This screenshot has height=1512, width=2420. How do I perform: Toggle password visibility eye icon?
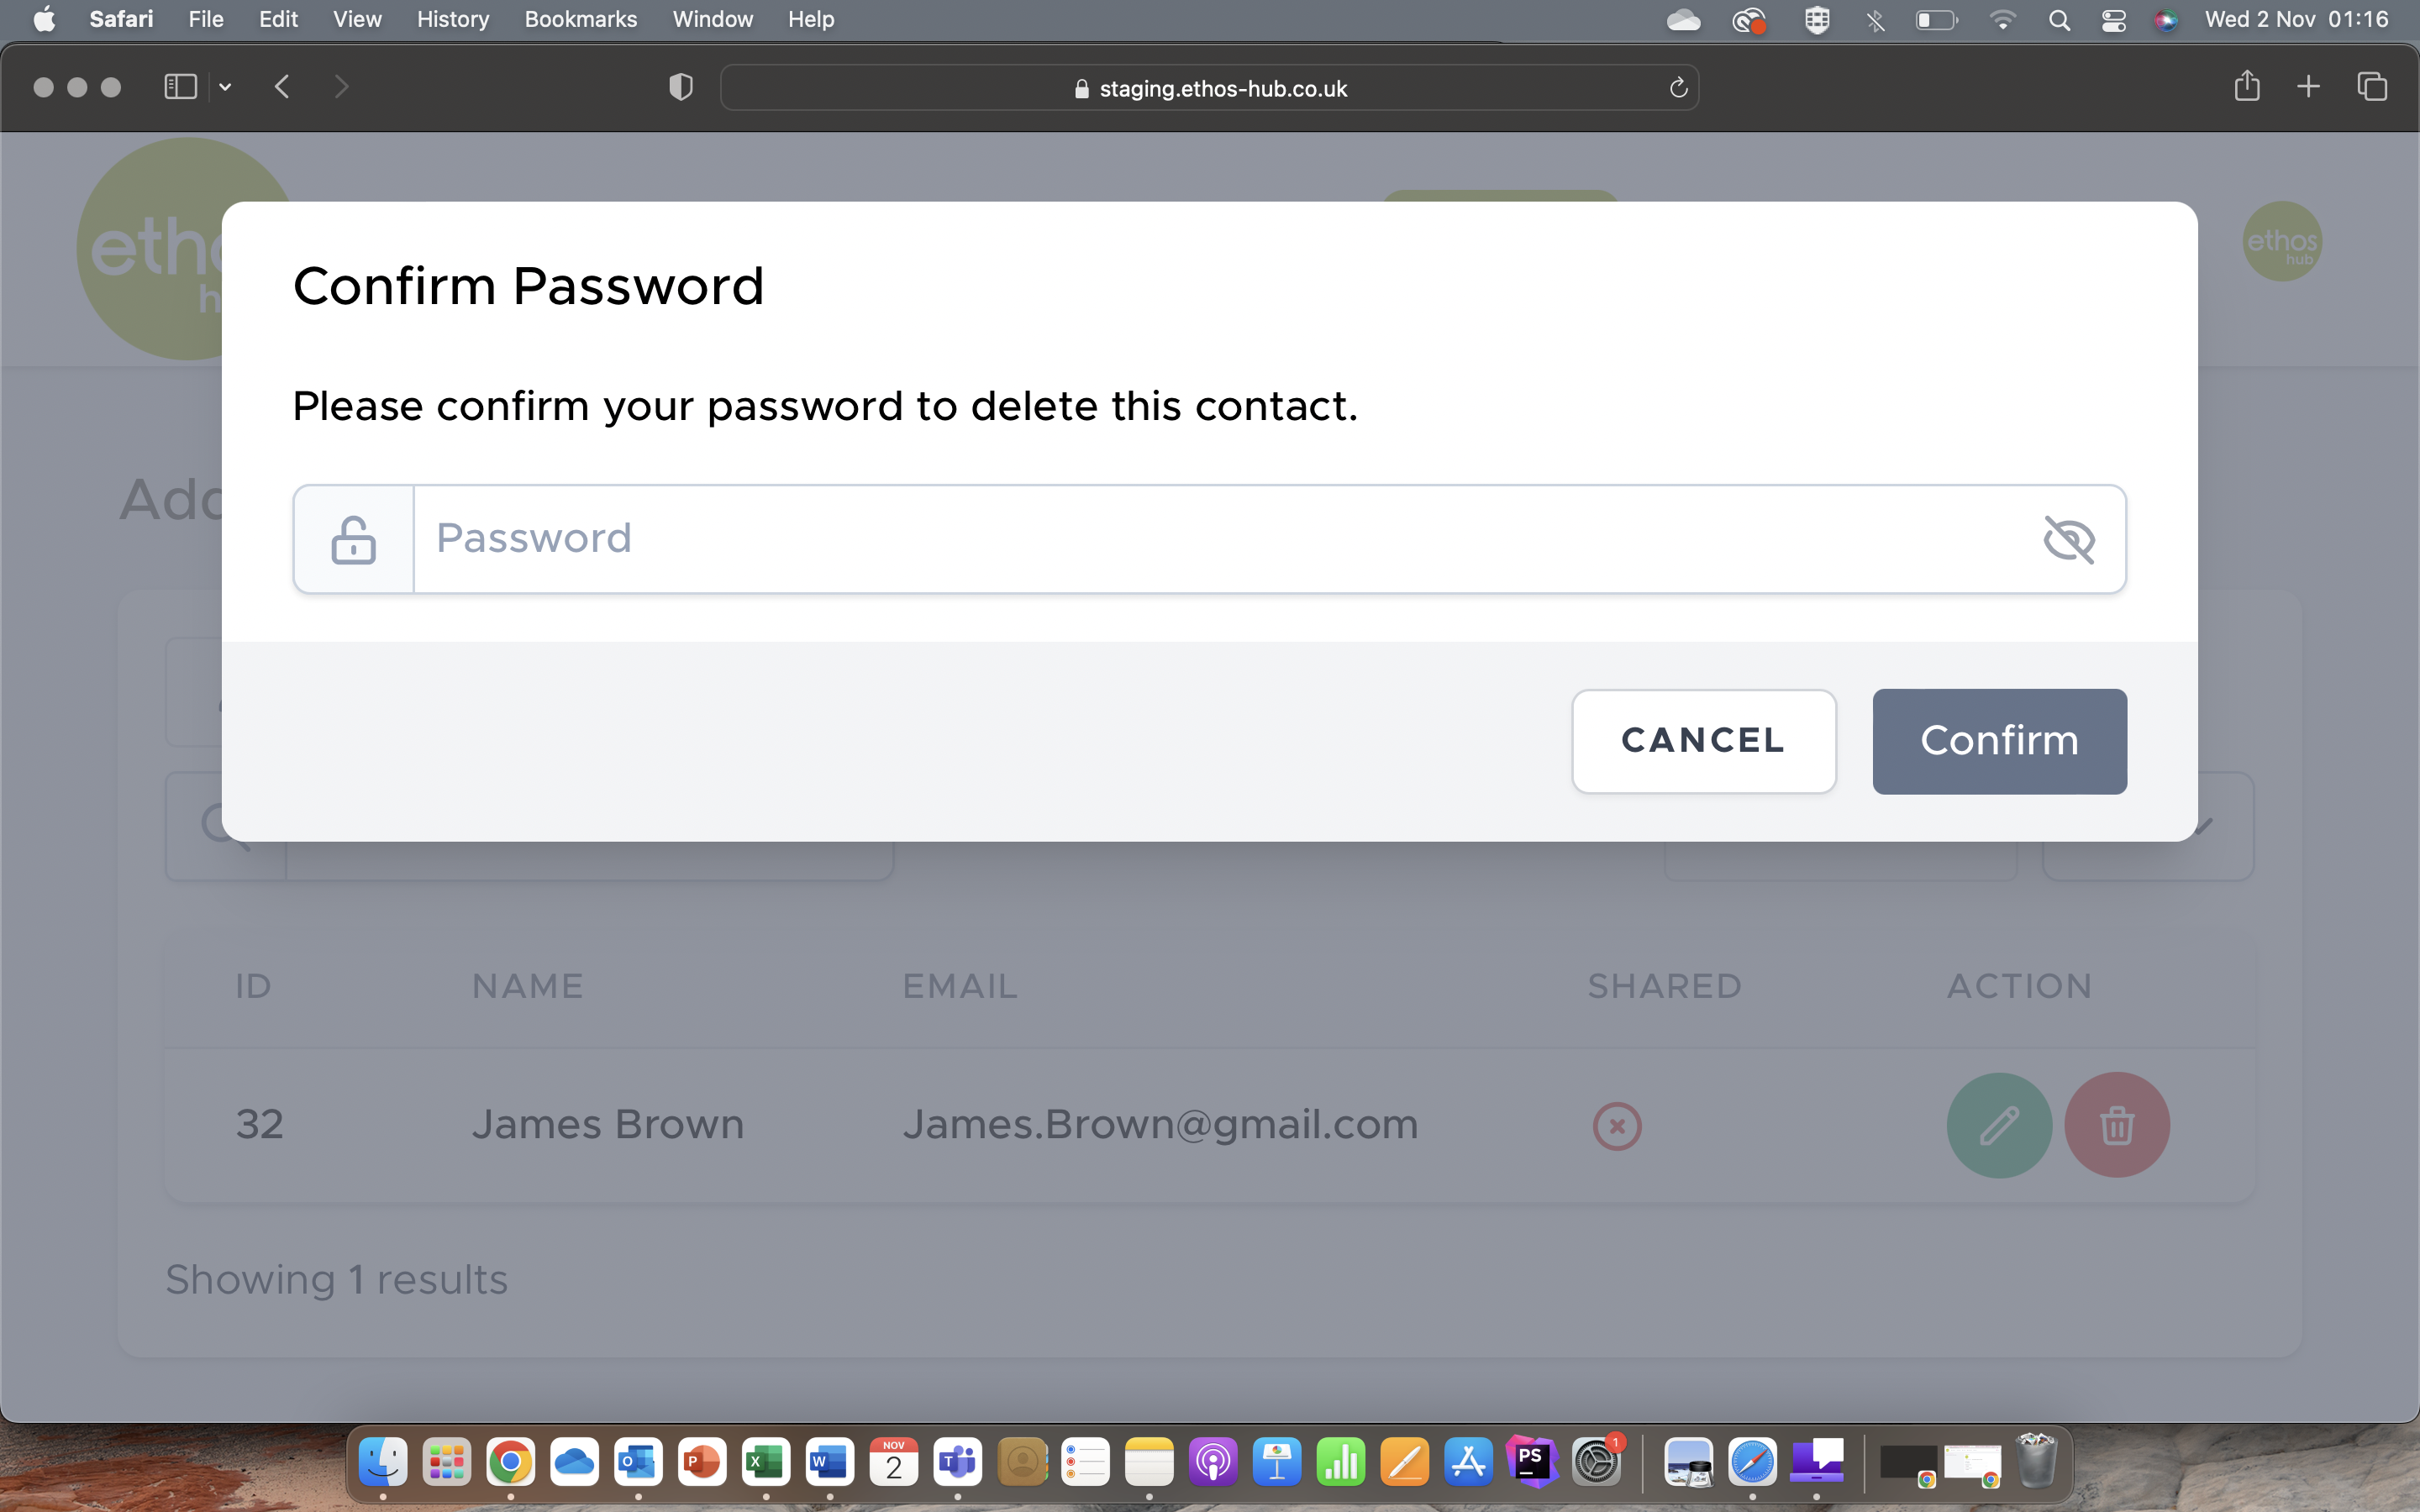(2068, 540)
